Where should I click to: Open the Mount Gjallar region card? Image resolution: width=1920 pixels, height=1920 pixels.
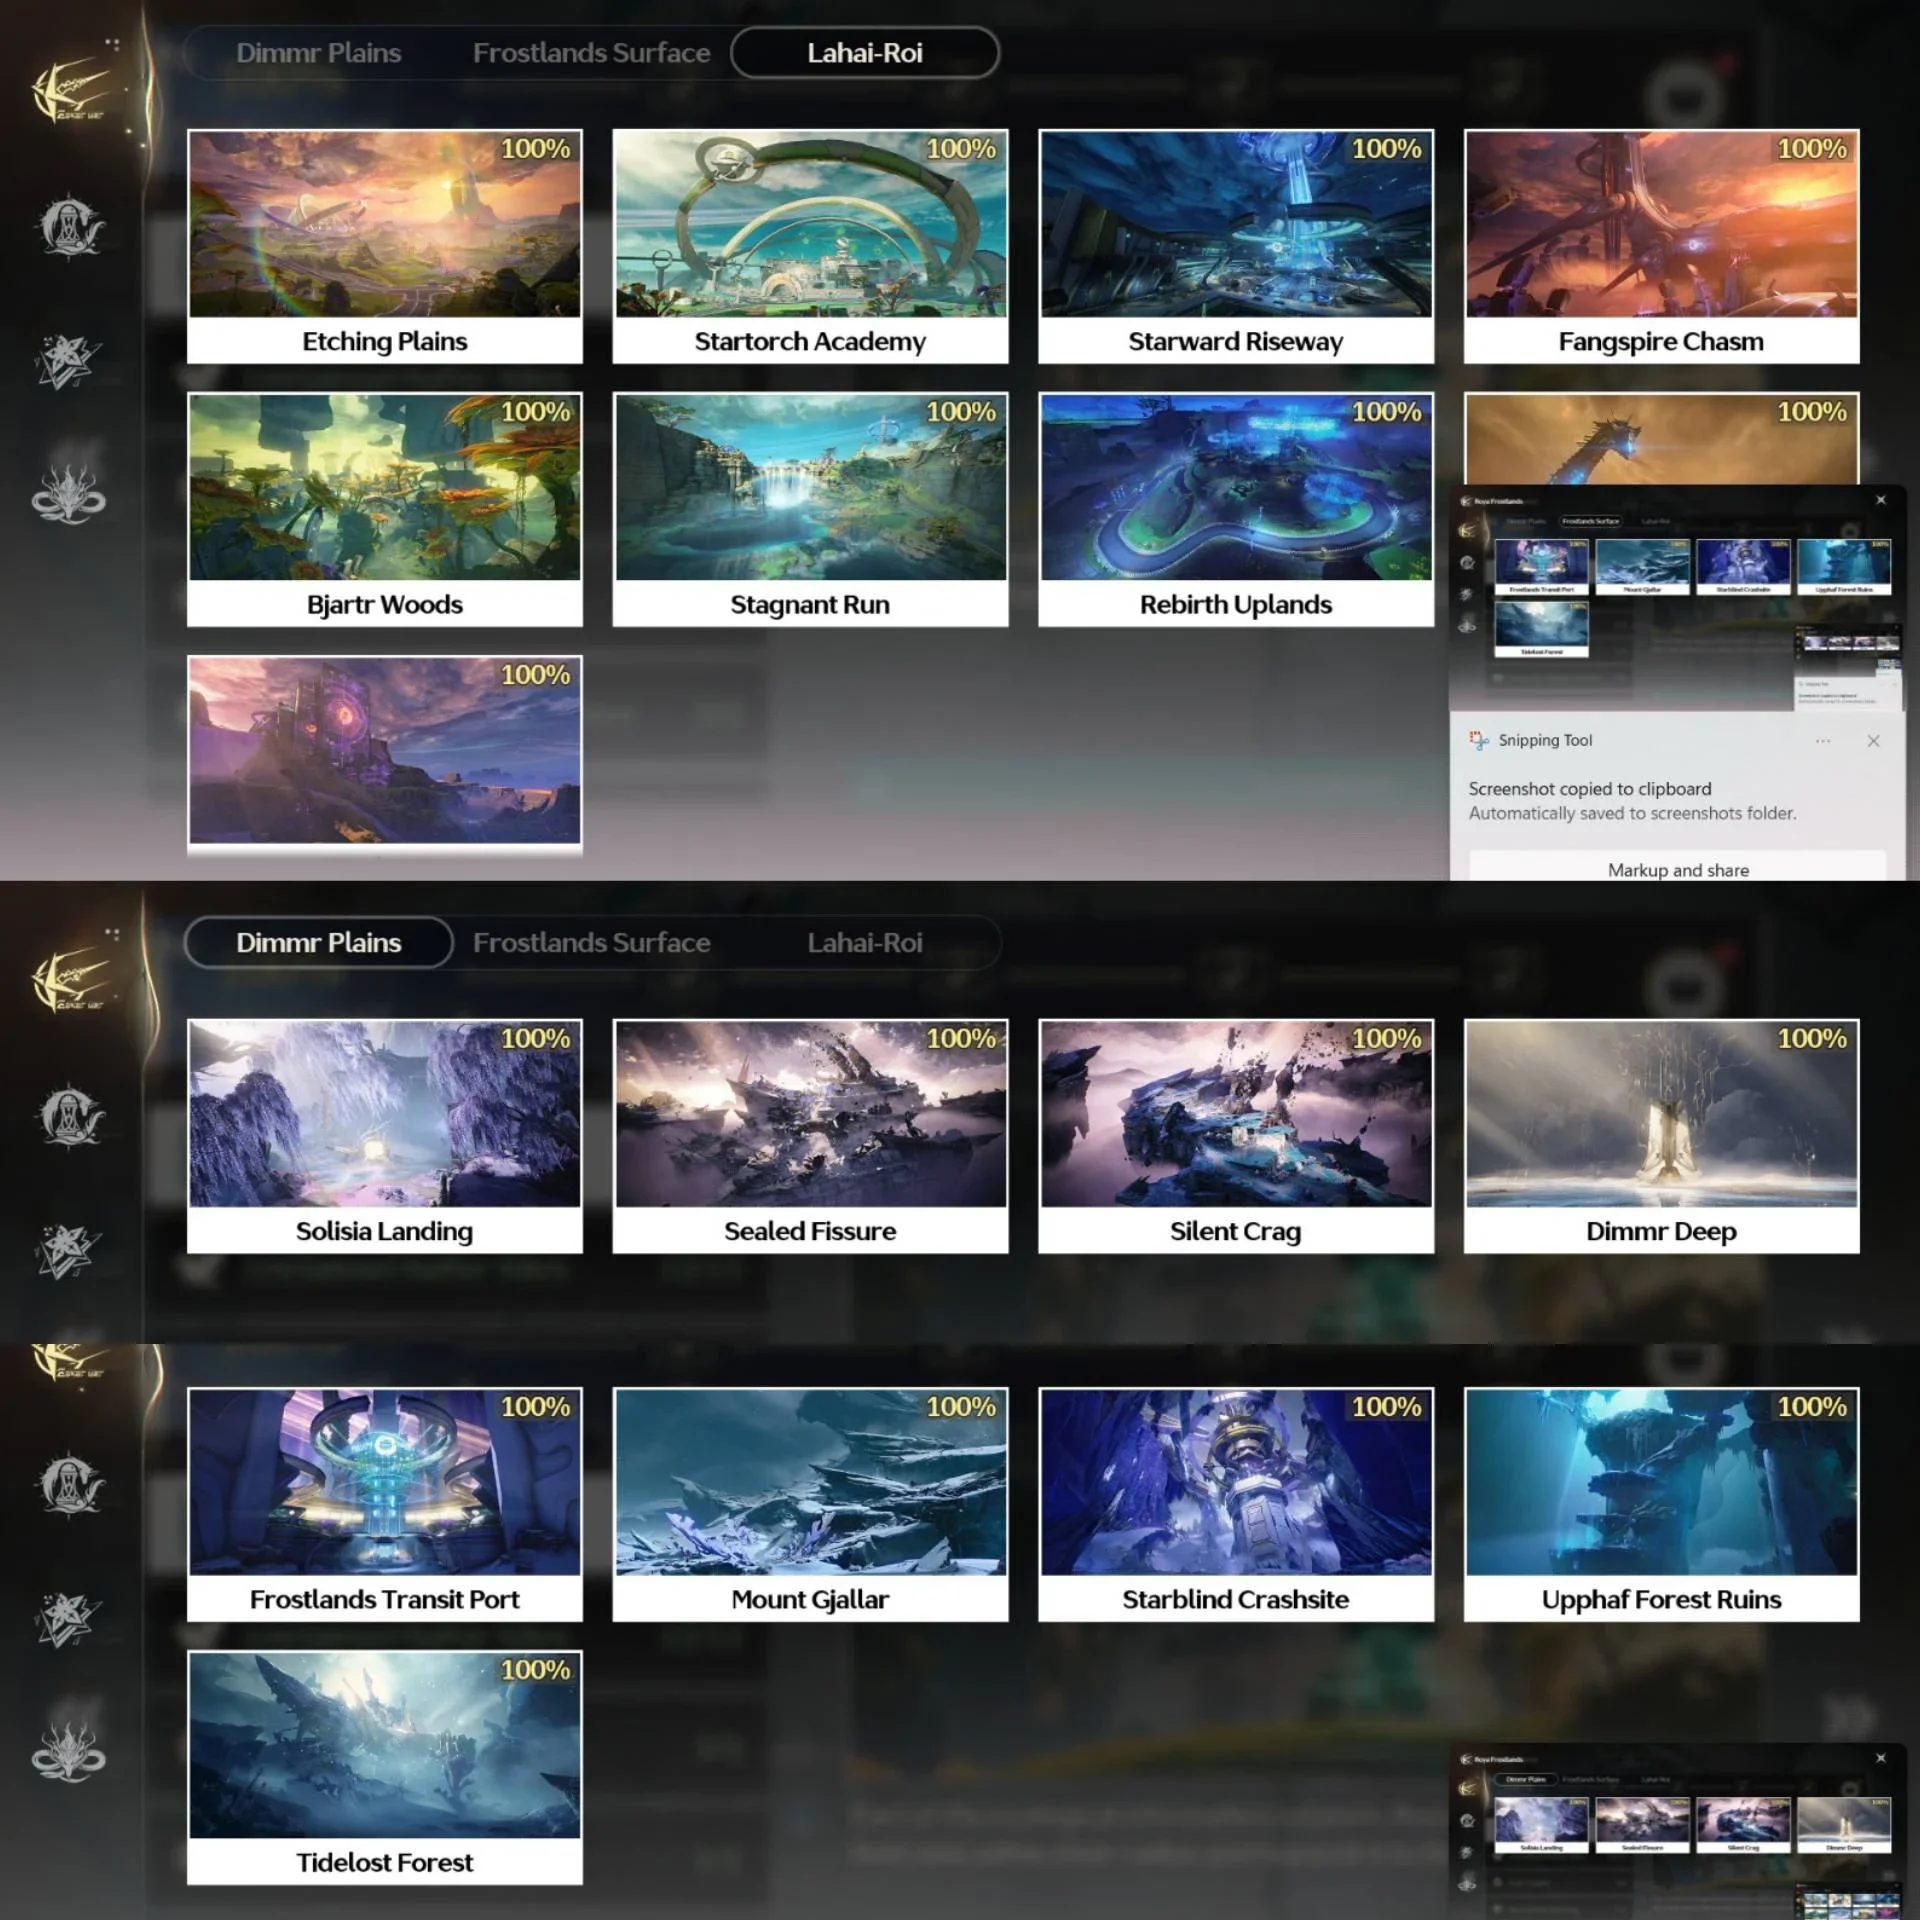(810, 1504)
